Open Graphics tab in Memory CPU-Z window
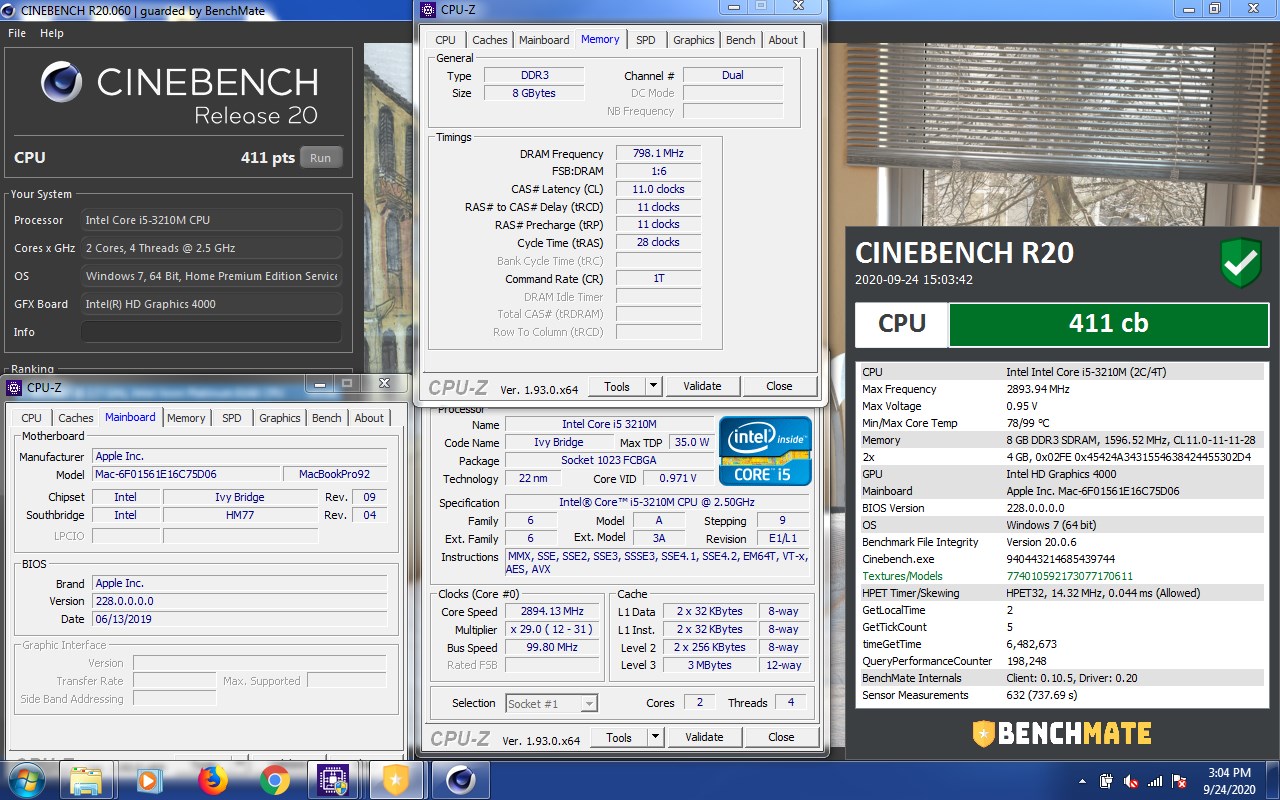The width and height of the screenshot is (1280, 800). 694,40
